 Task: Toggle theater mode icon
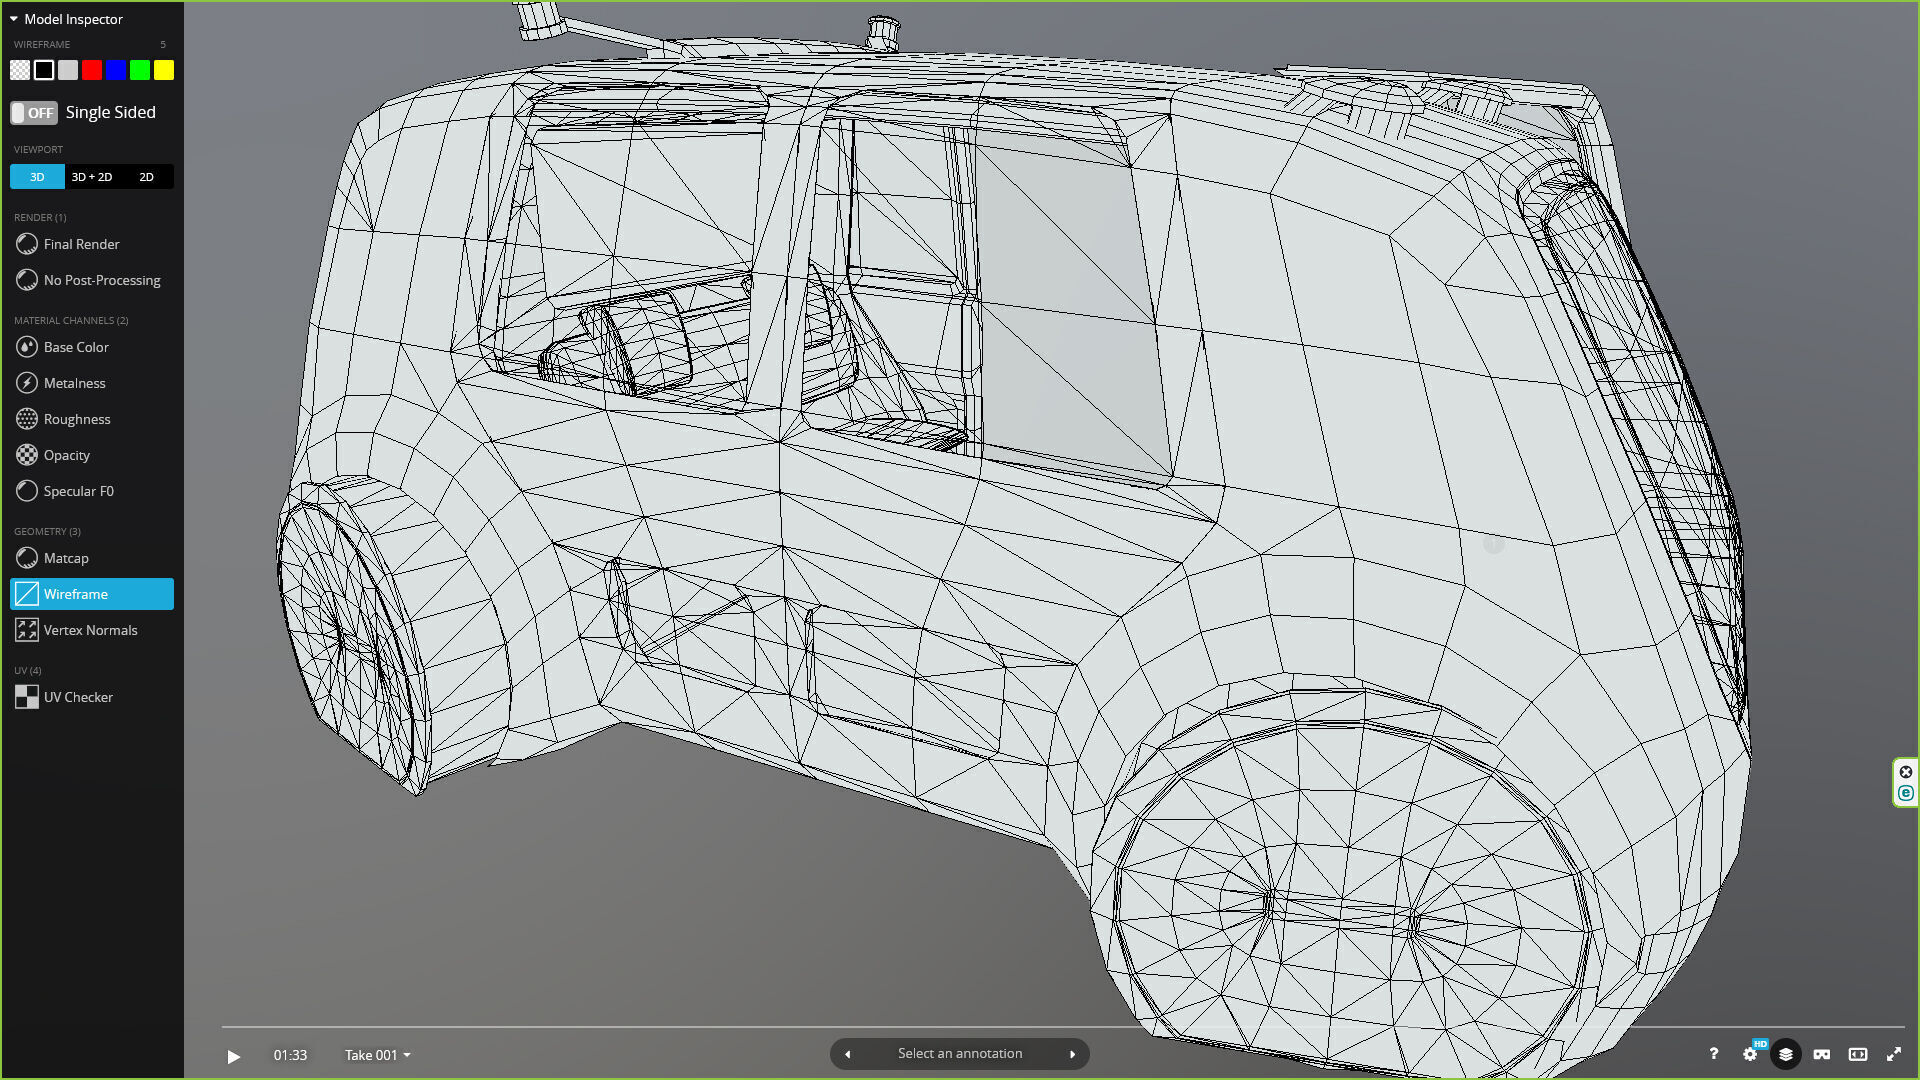click(x=1858, y=1054)
